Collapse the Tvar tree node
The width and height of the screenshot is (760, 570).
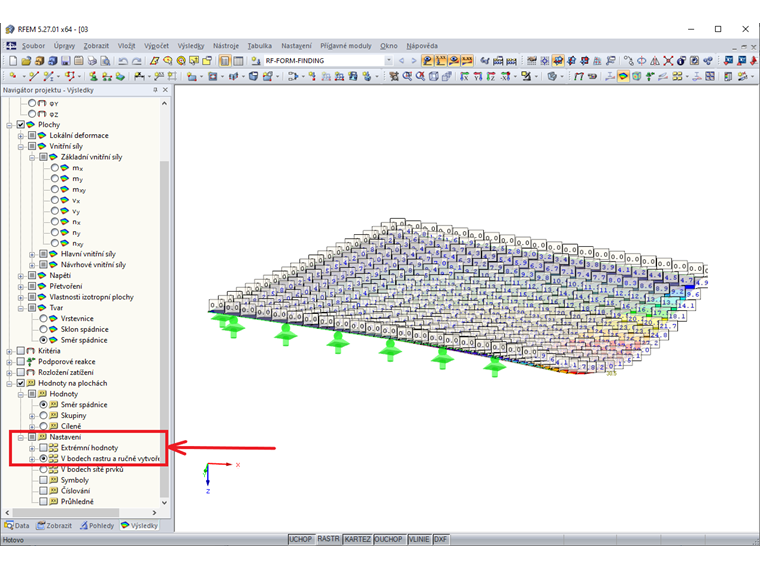pos(21,308)
